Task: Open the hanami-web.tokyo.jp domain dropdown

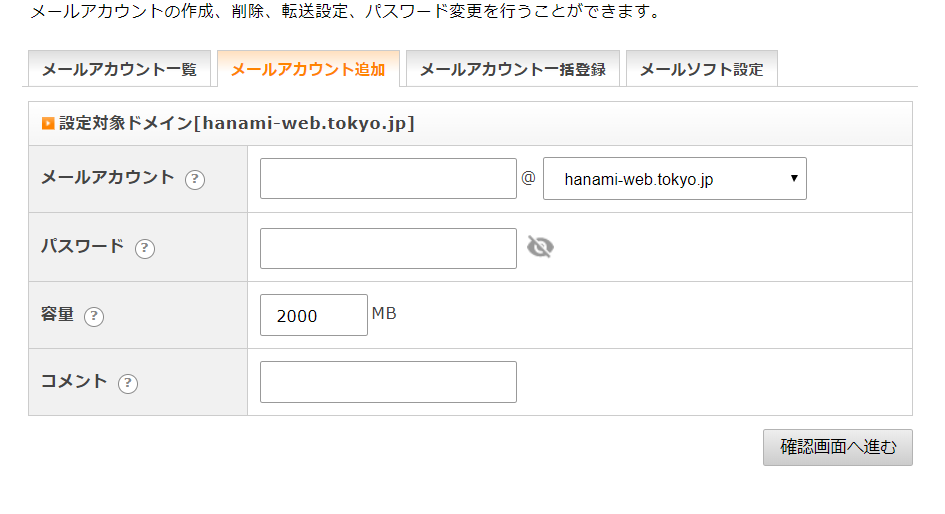Action: coord(674,179)
